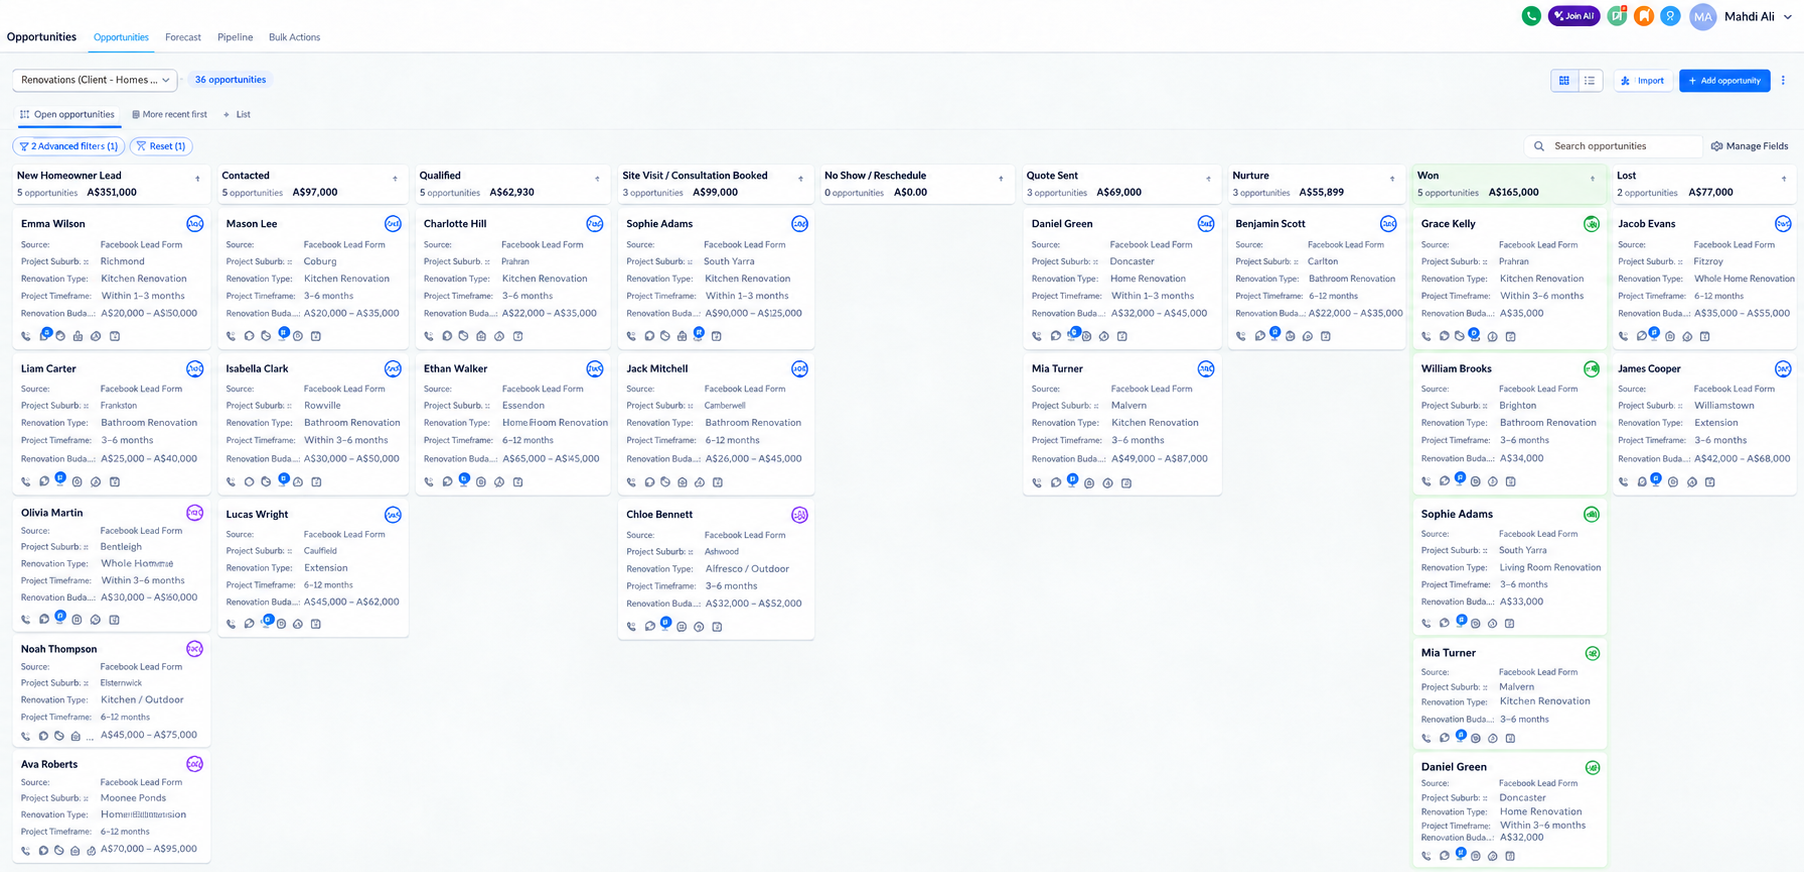Click the Manage Fields gear icon
The width and height of the screenshot is (1804, 872).
(x=1717, y=146)
